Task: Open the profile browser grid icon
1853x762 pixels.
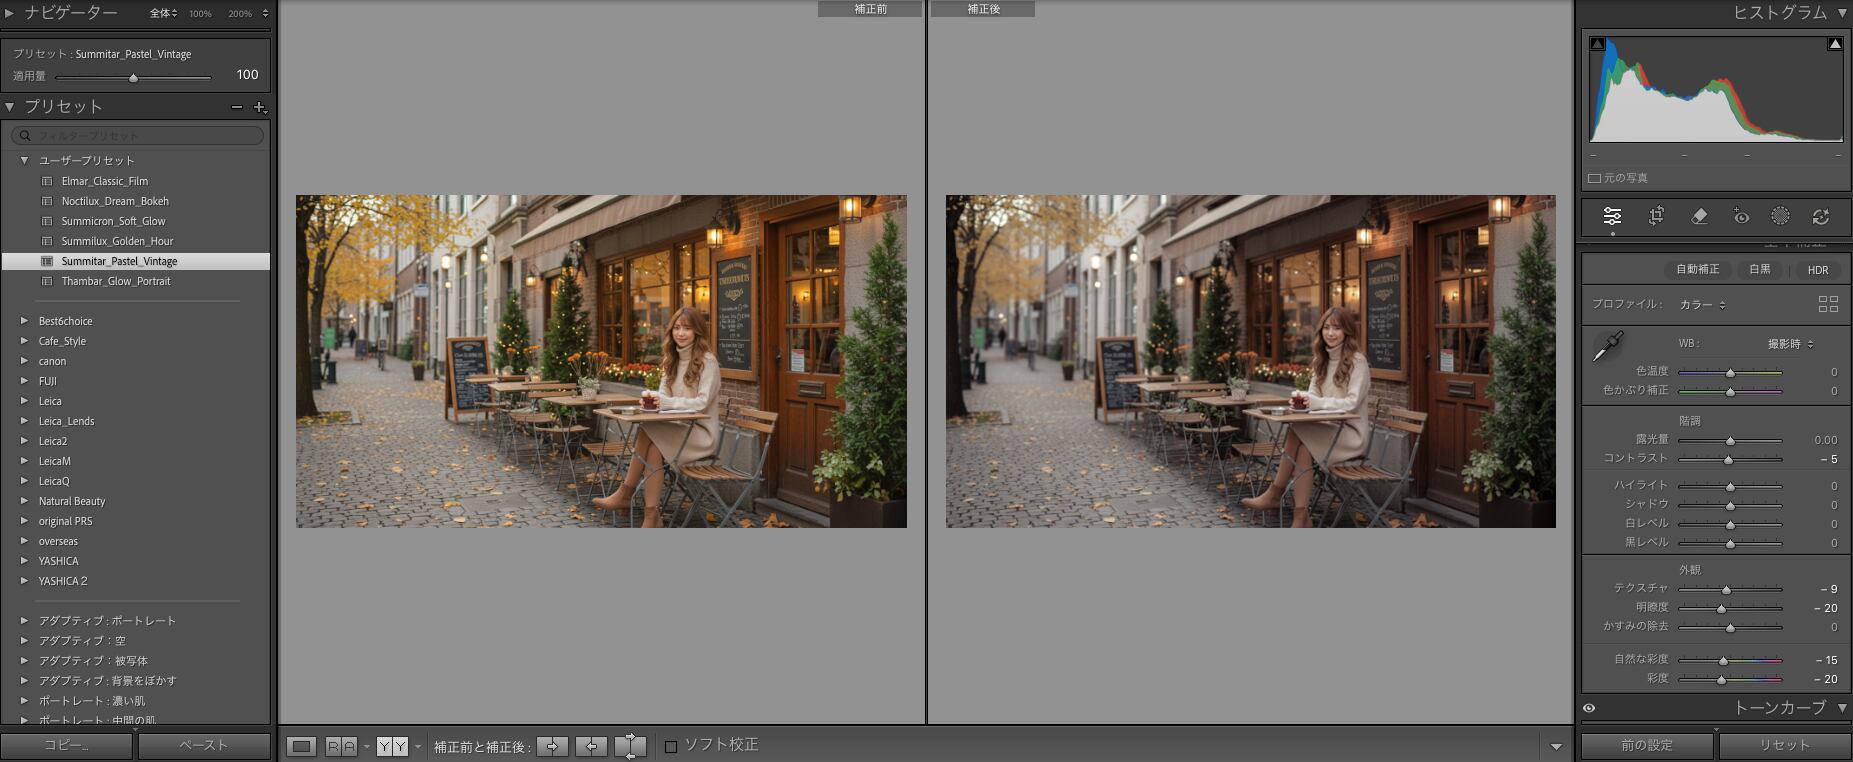Action: pyautogui.click(x=1828, y=304)
